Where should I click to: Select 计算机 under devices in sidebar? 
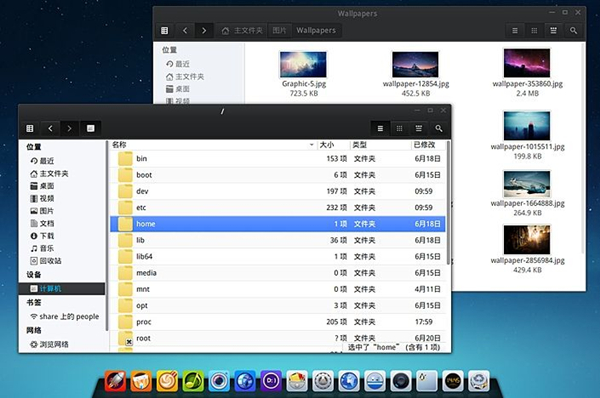[x=62, y=289]
